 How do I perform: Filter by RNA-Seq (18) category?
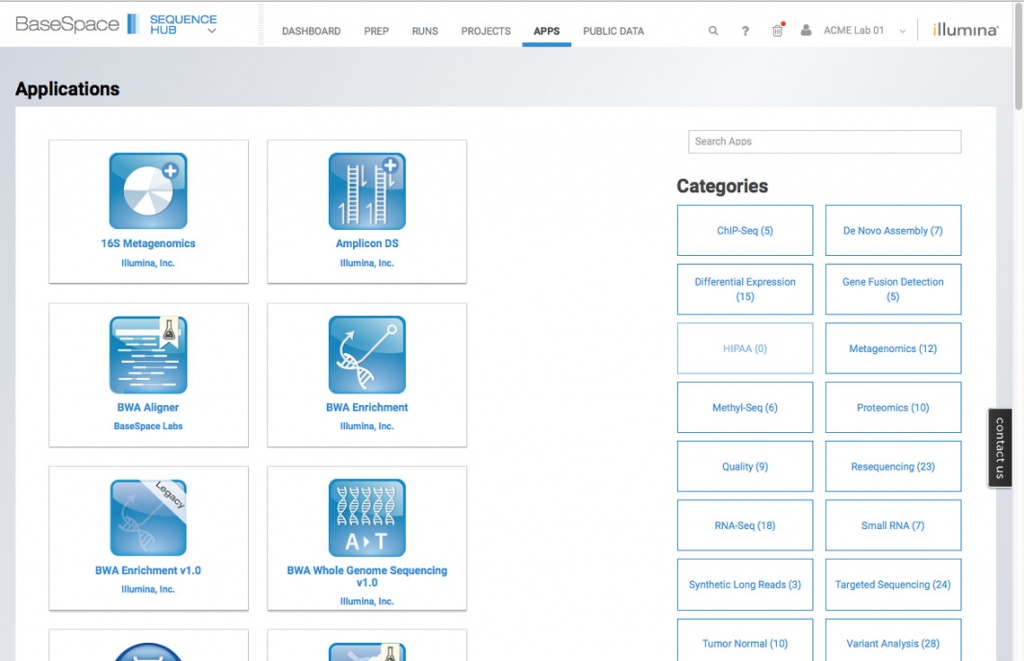click(745, 525)
